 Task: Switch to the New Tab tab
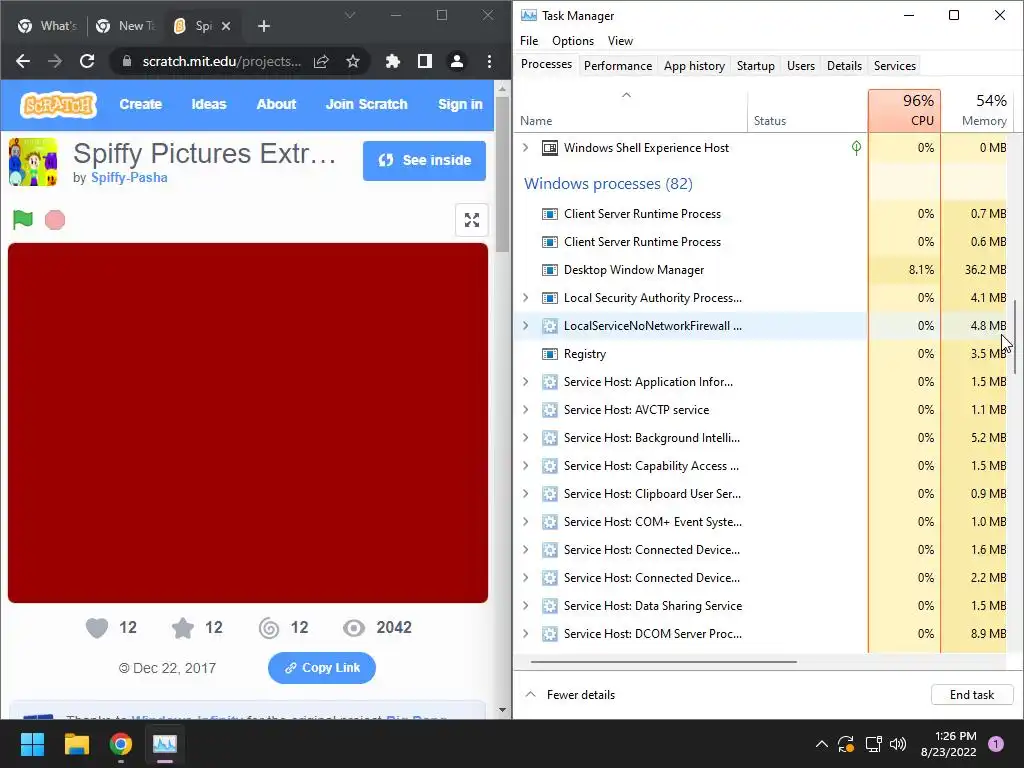coord(125,26)
